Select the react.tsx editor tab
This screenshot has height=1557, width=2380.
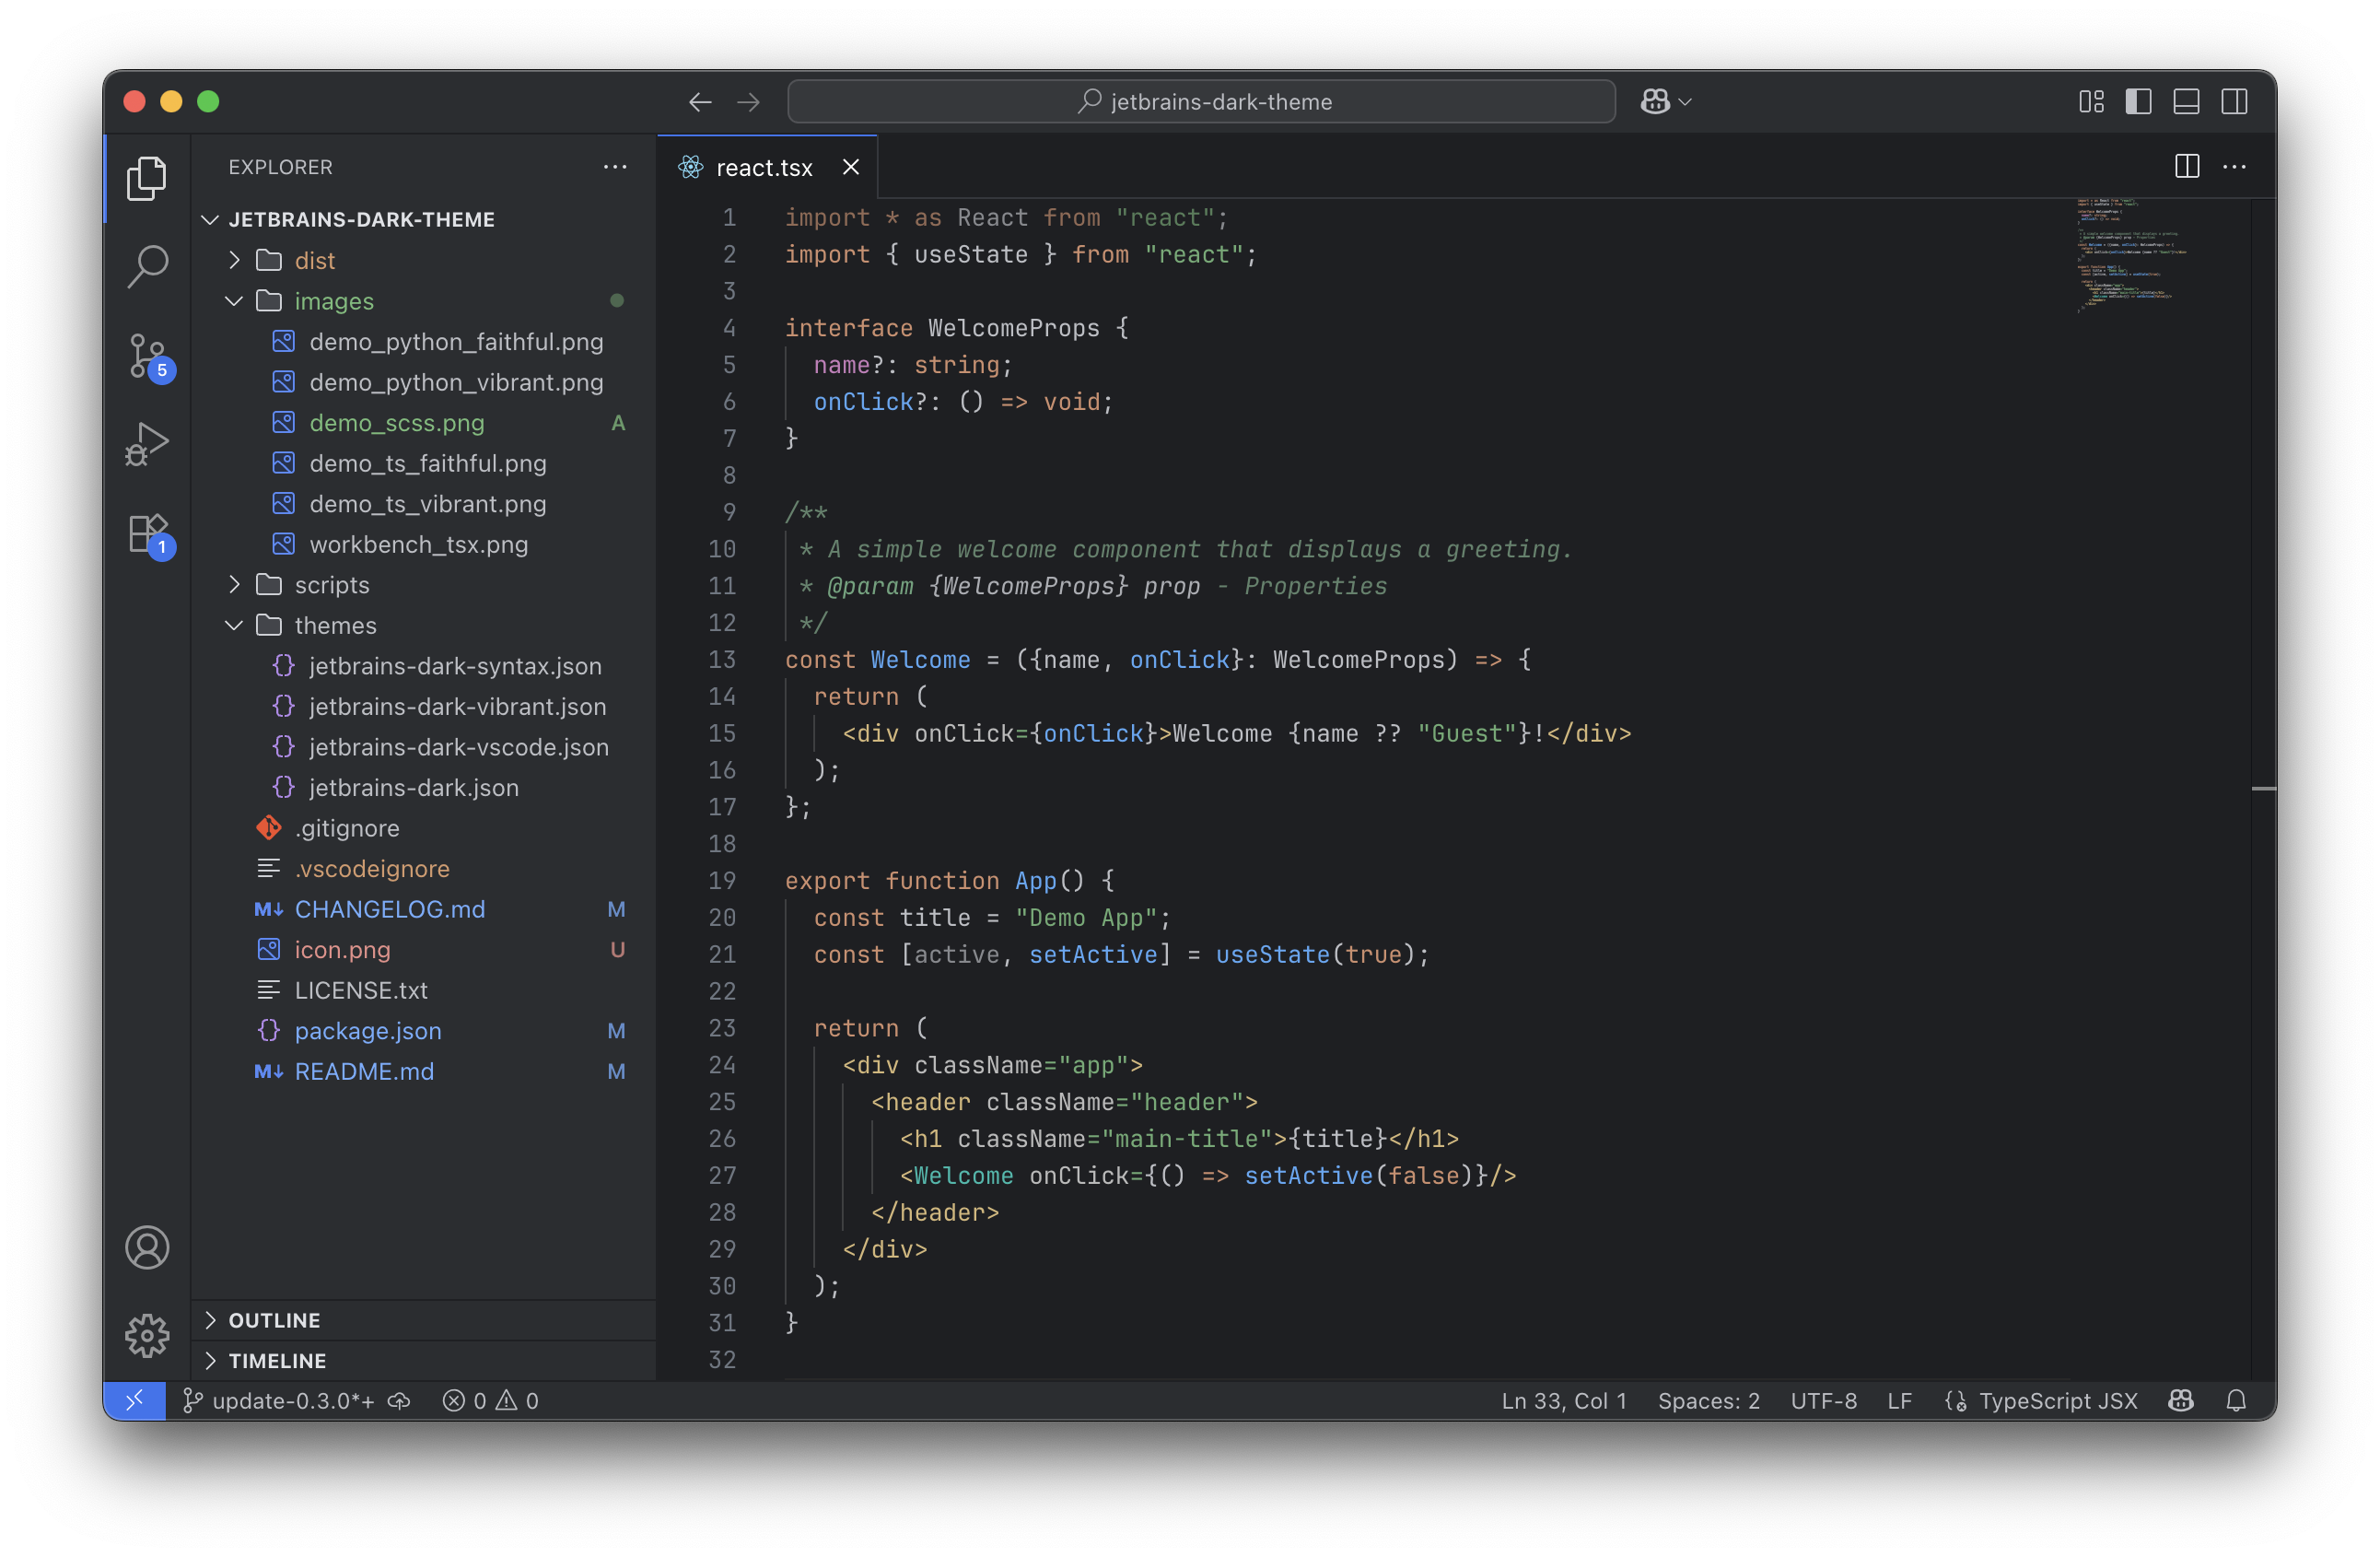click(x=763, y=168)
